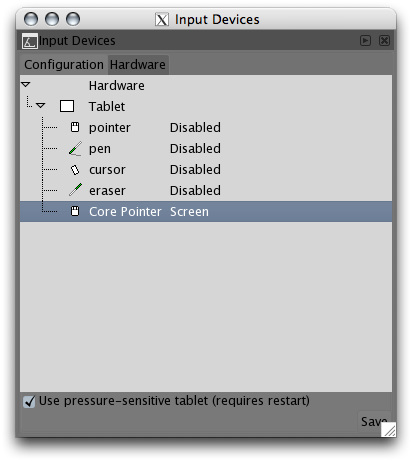The image size is (412, 461).
Task: Click the Disabled mode of pen
Action: click(x=195, y=149)
